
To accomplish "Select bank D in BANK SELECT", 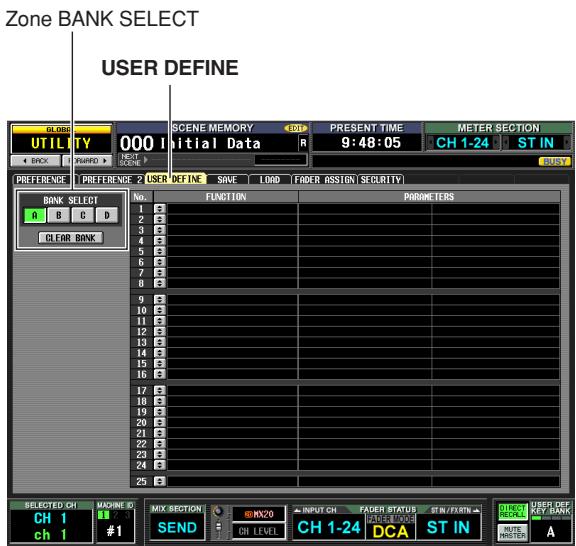I will 107,215.
